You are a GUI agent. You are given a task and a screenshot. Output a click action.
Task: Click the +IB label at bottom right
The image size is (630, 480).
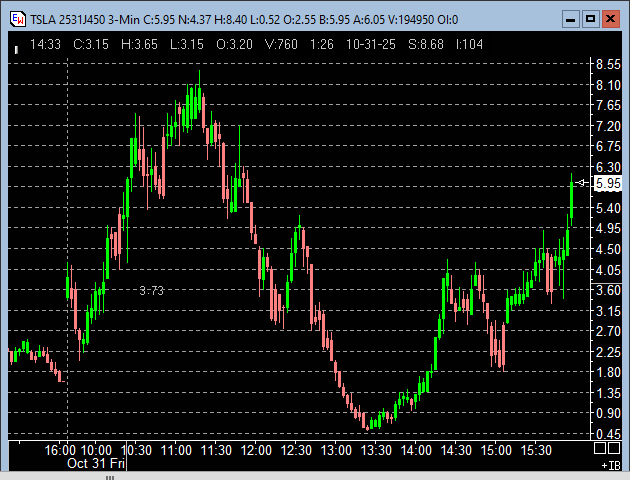(609, 465)
